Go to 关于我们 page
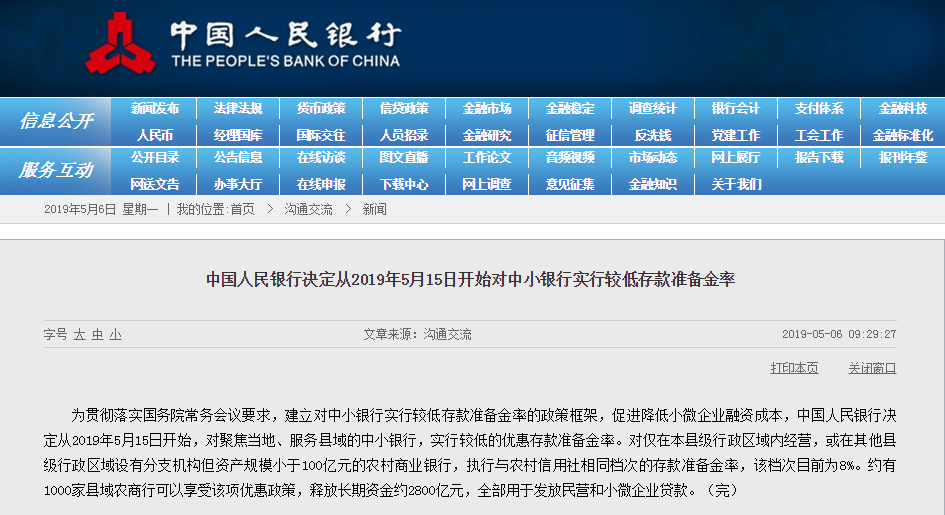The width and height of the screenshot is (945, 515). pyautogui.click(x=736, y=184)
